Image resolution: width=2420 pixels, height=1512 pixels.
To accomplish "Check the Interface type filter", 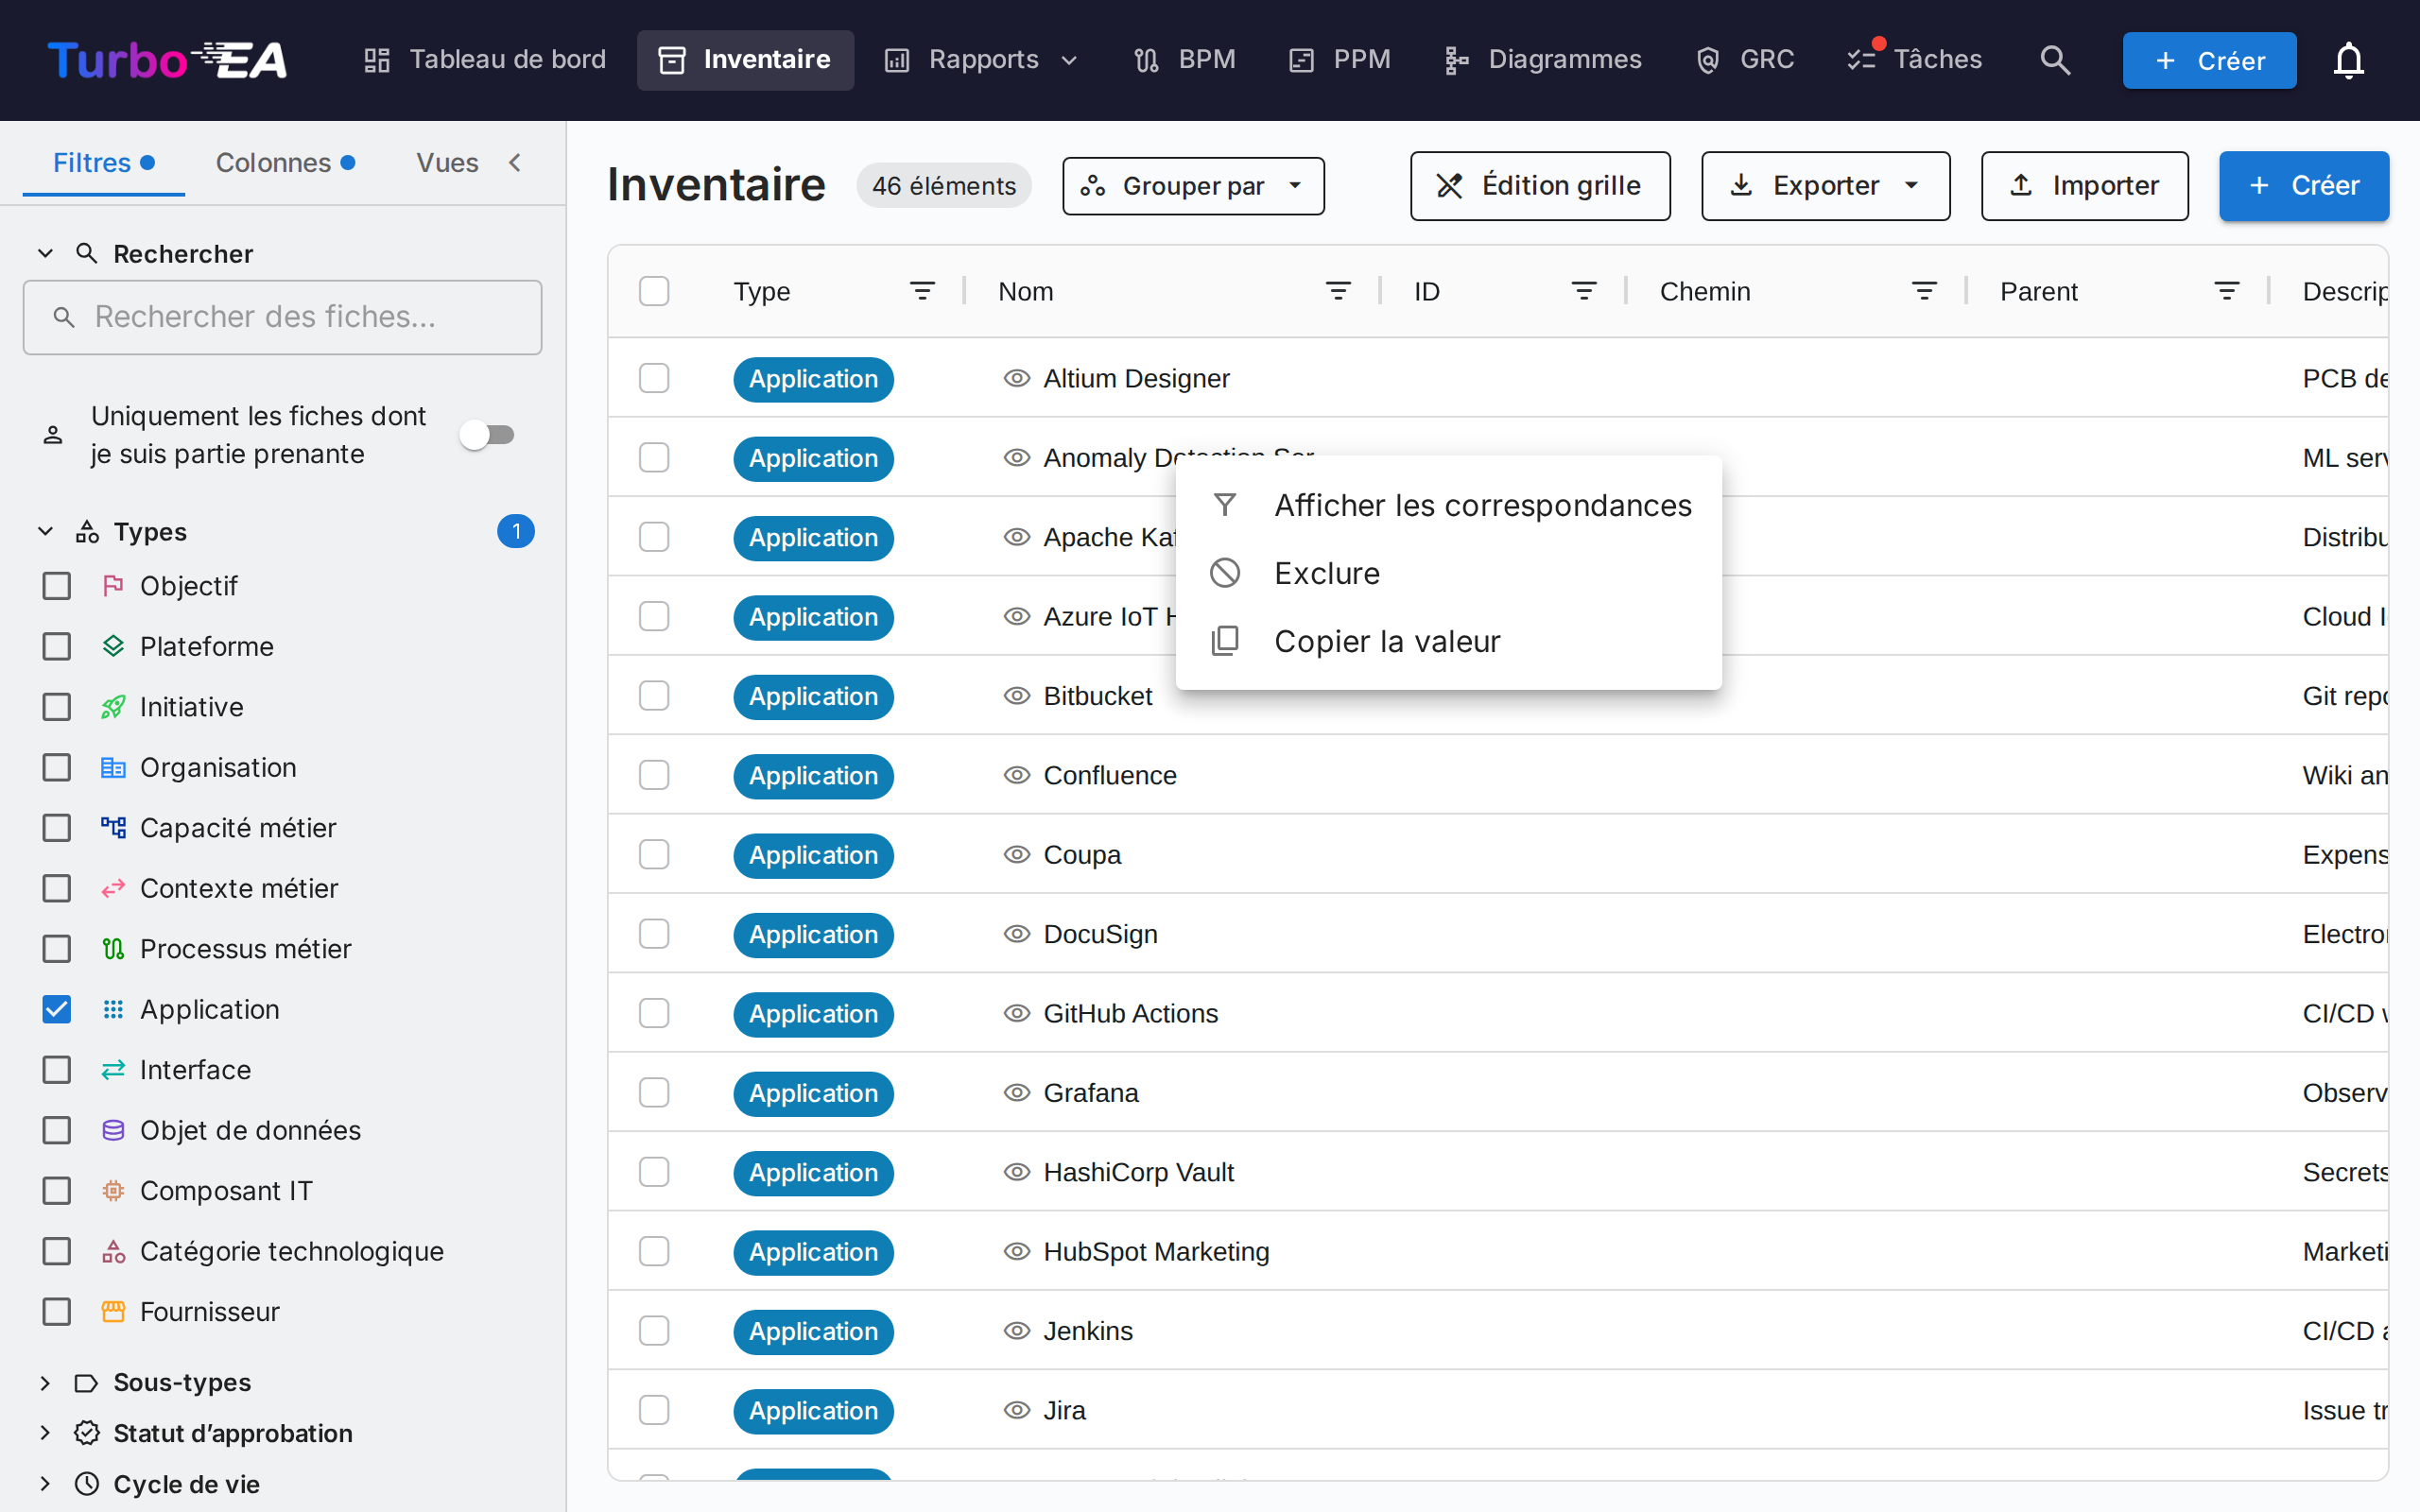I will point(57,1070).
